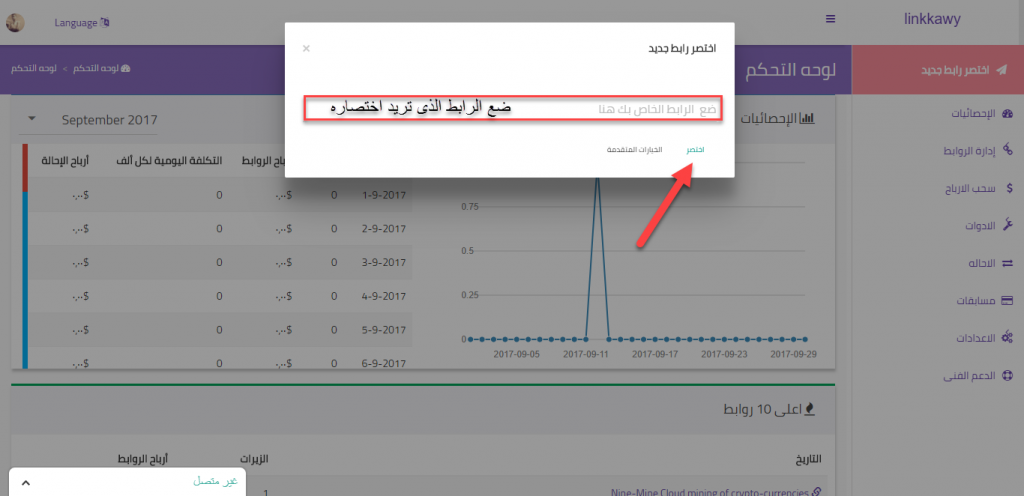Viewport: 1024px width, 496px height.
Task: Expand the غير متصل chat widget
Action: [25, 483]
